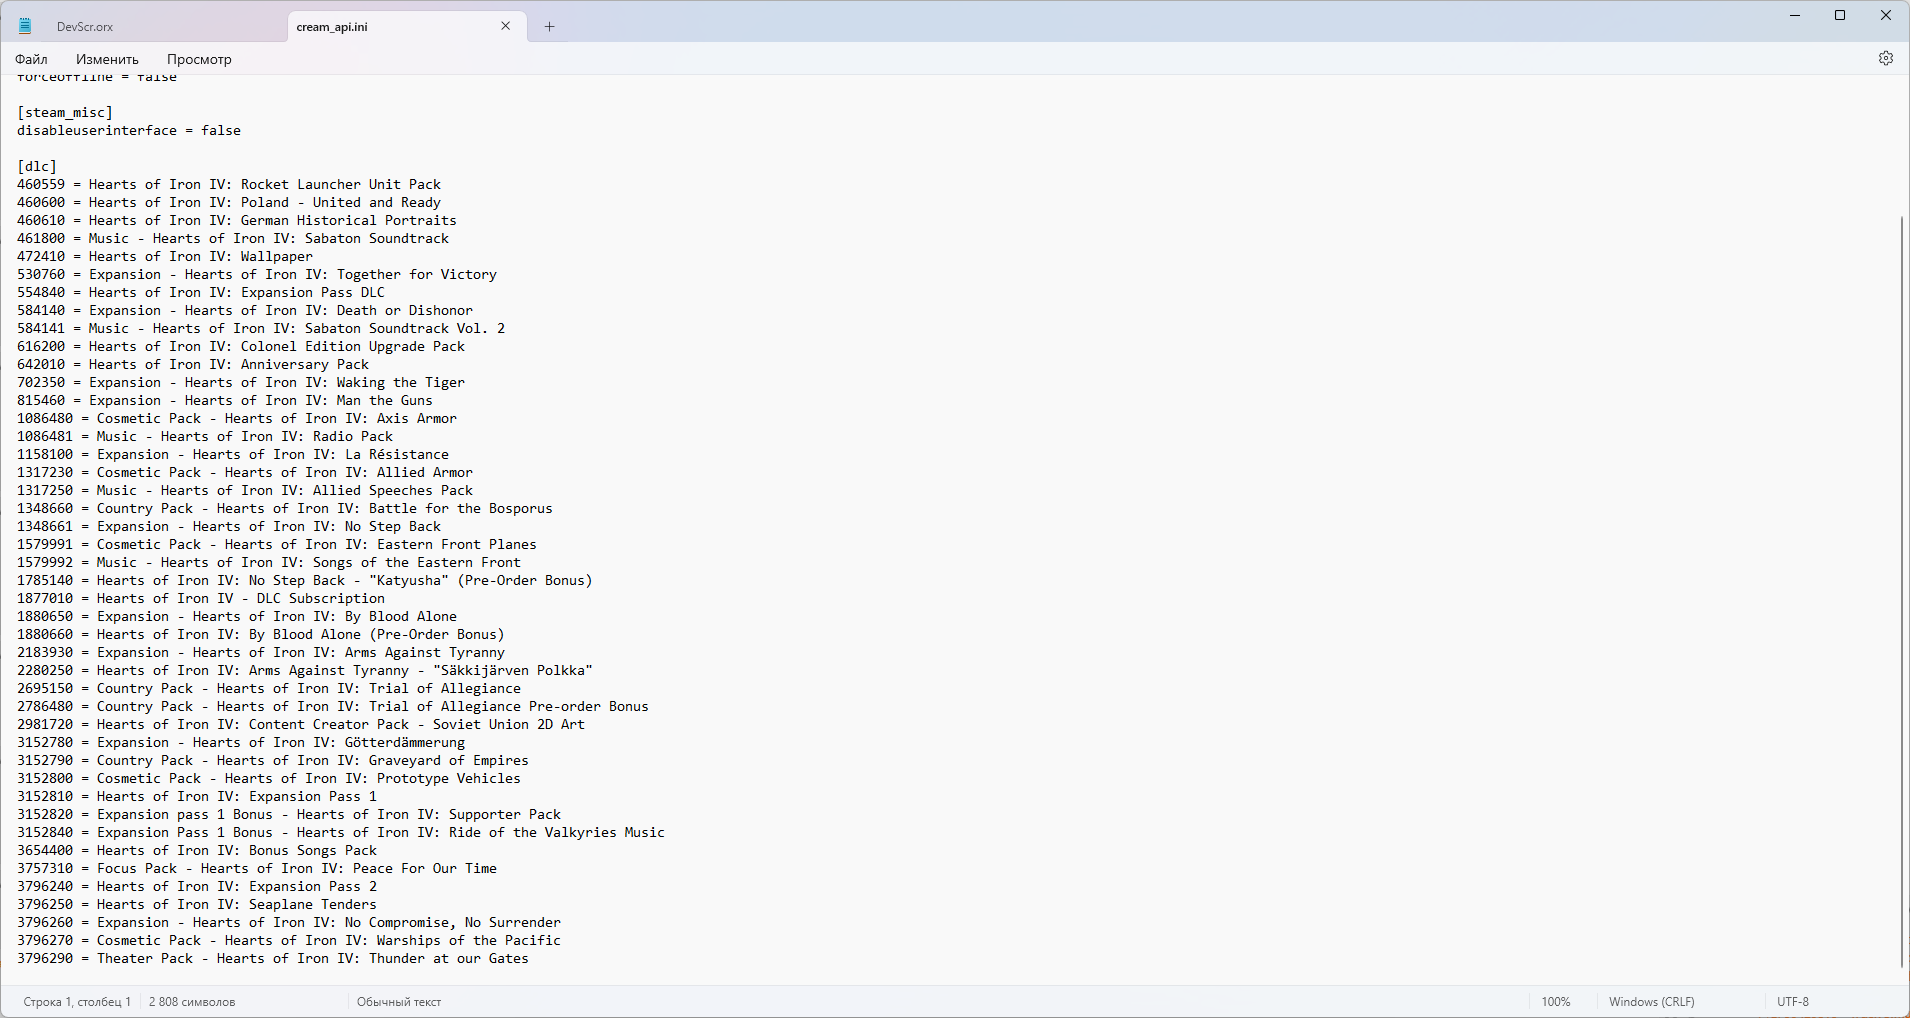Click the Expansion Pass DLC line
Image resolution: width=1910 pixels, height=1018 pixels.
point(201,293)
